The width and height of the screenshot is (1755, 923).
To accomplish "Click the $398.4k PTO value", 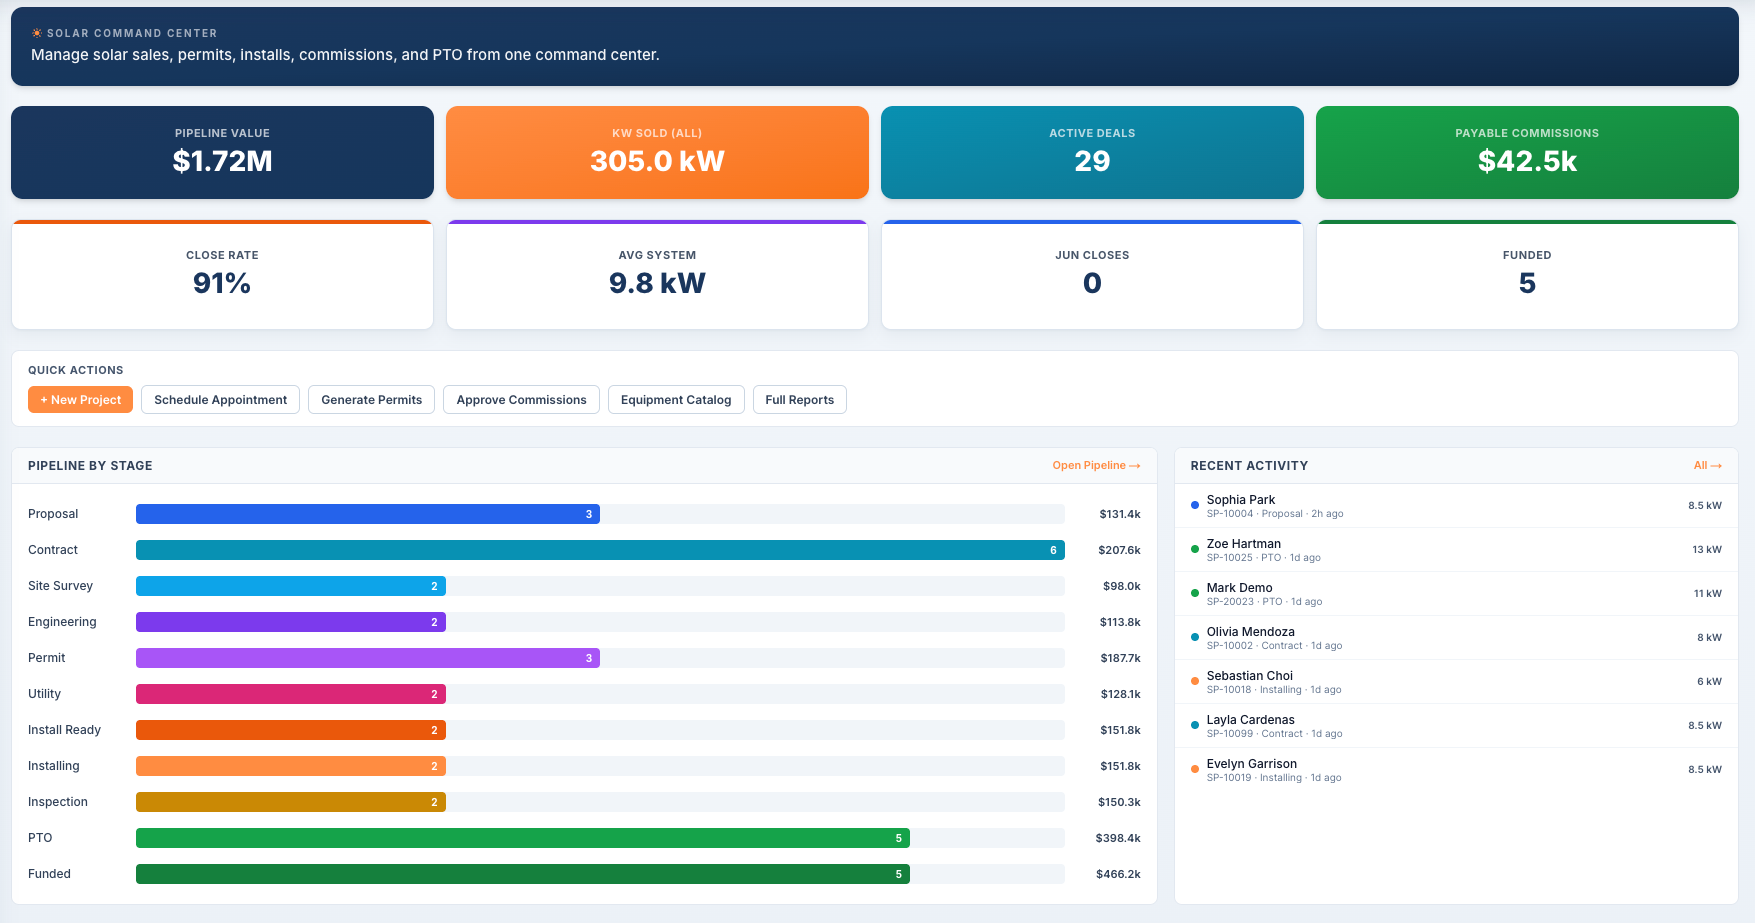I will pyautogui.click(x=1118, y=838).
